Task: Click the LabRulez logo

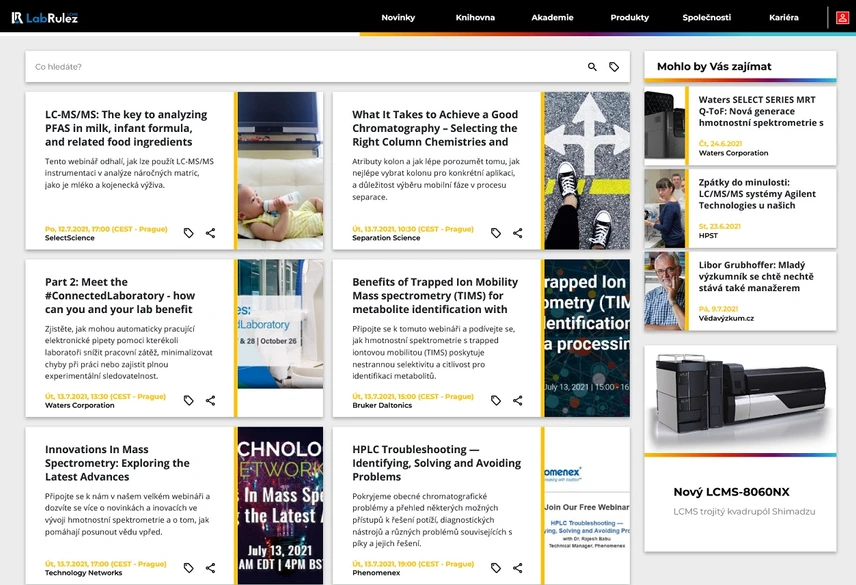Action: pos(45,17)
